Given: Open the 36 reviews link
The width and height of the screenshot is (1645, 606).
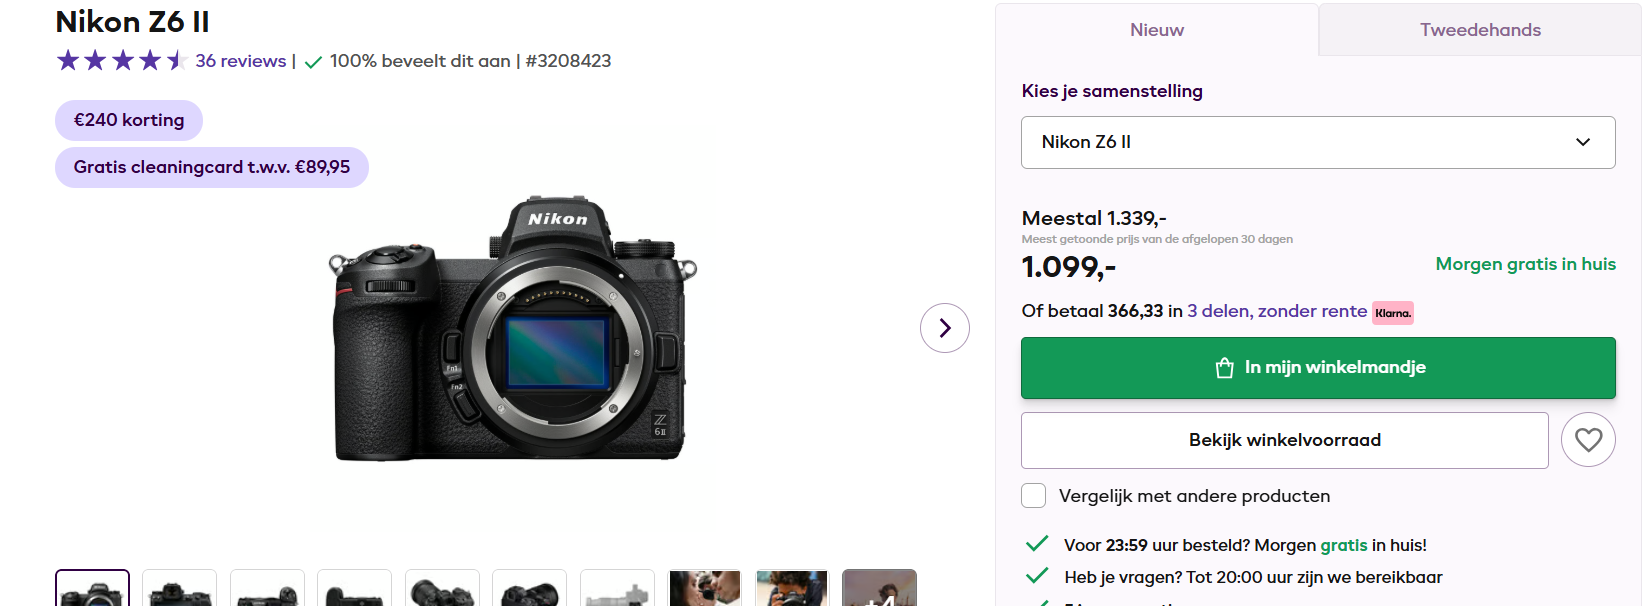Looking at the screenshot, I should 239,61.
